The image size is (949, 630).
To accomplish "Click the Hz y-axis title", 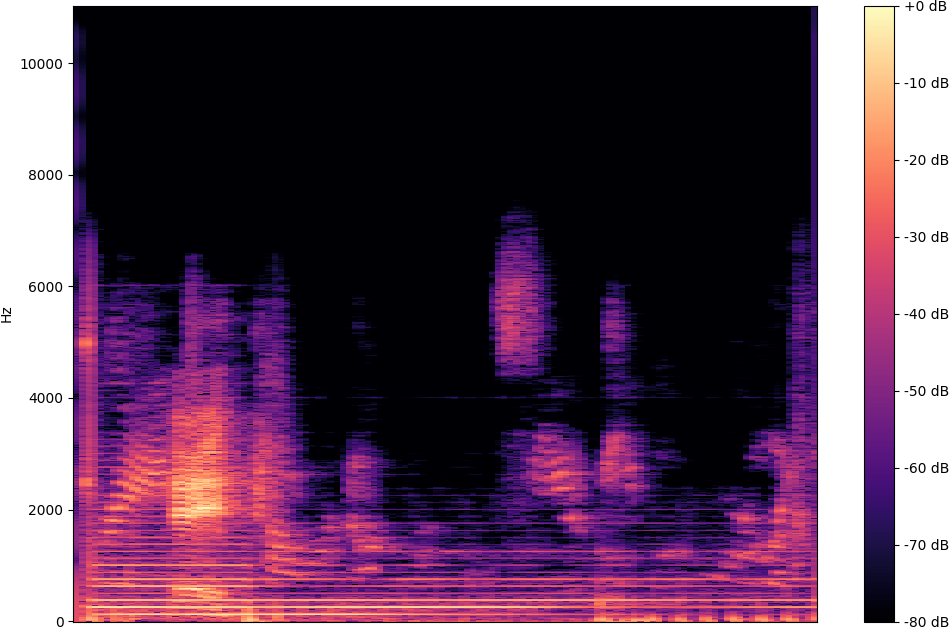I will coord(7,315).
